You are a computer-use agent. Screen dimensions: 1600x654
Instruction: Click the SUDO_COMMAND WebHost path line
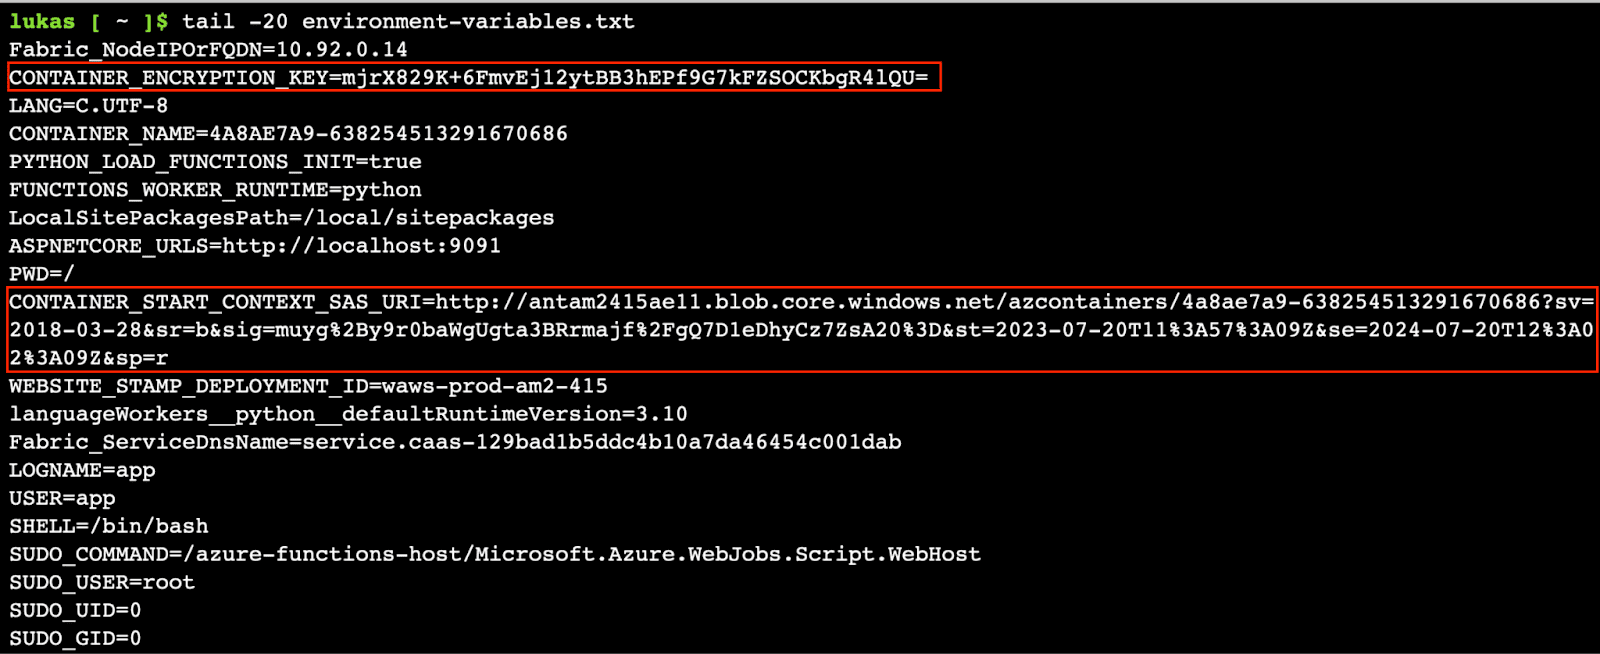[495, 553]
